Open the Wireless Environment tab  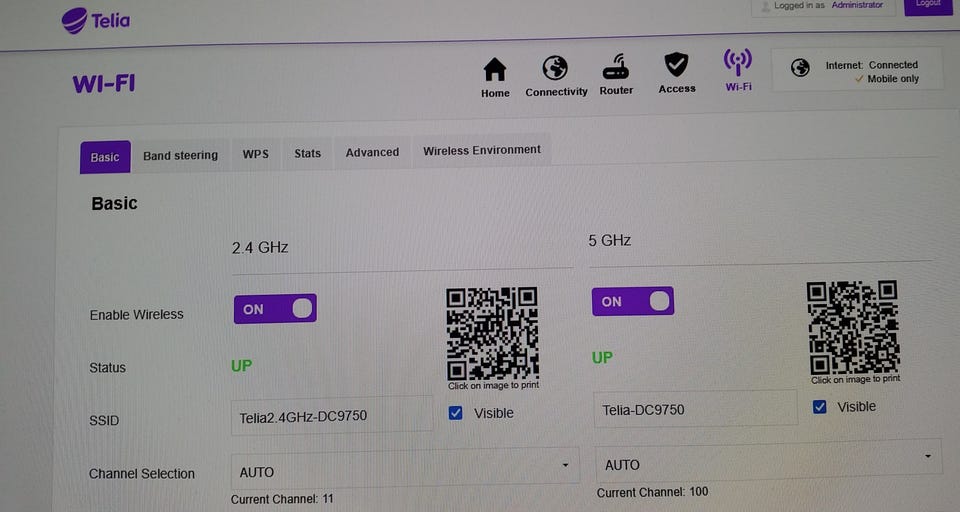click(x=481, y=150)
